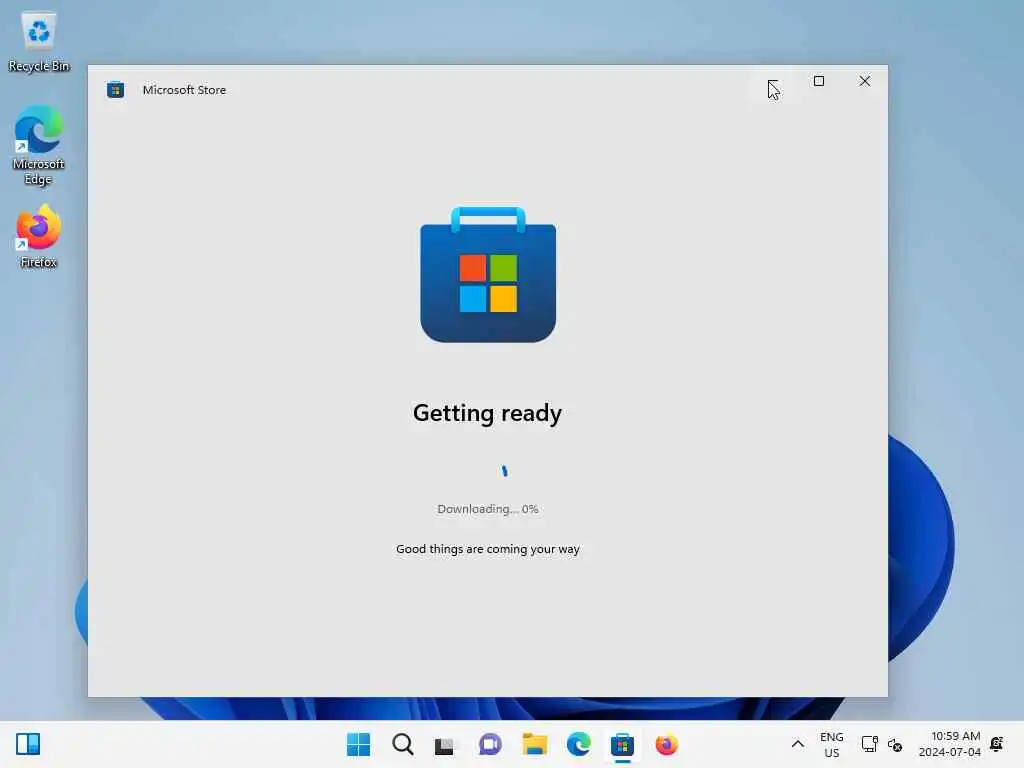The image size is (1024, 768).
Task: Click the network status tray icon
Action: (x=869, y=744)
